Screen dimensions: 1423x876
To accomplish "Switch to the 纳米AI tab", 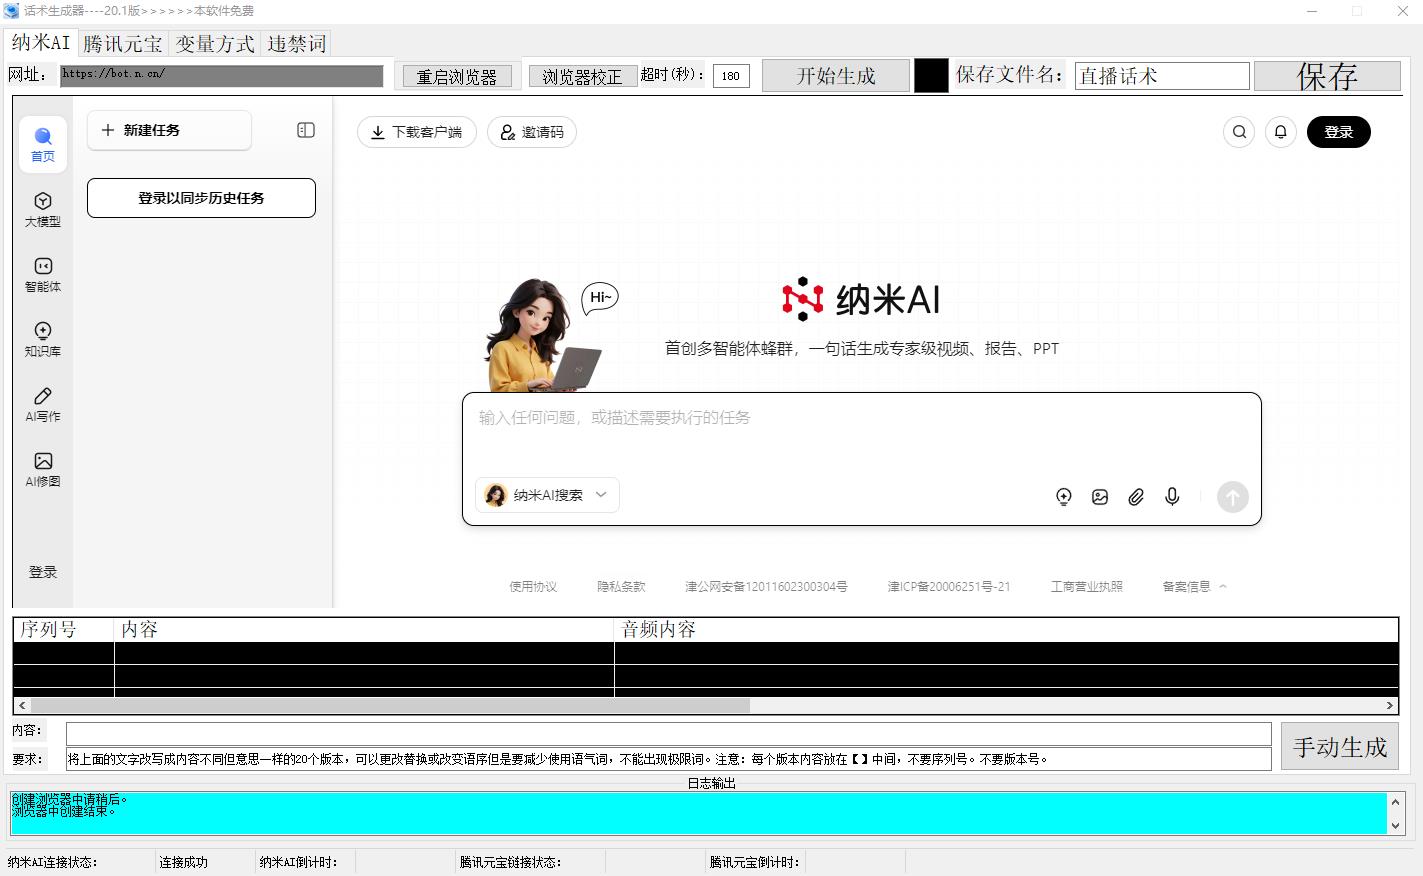I will [41, 43].
